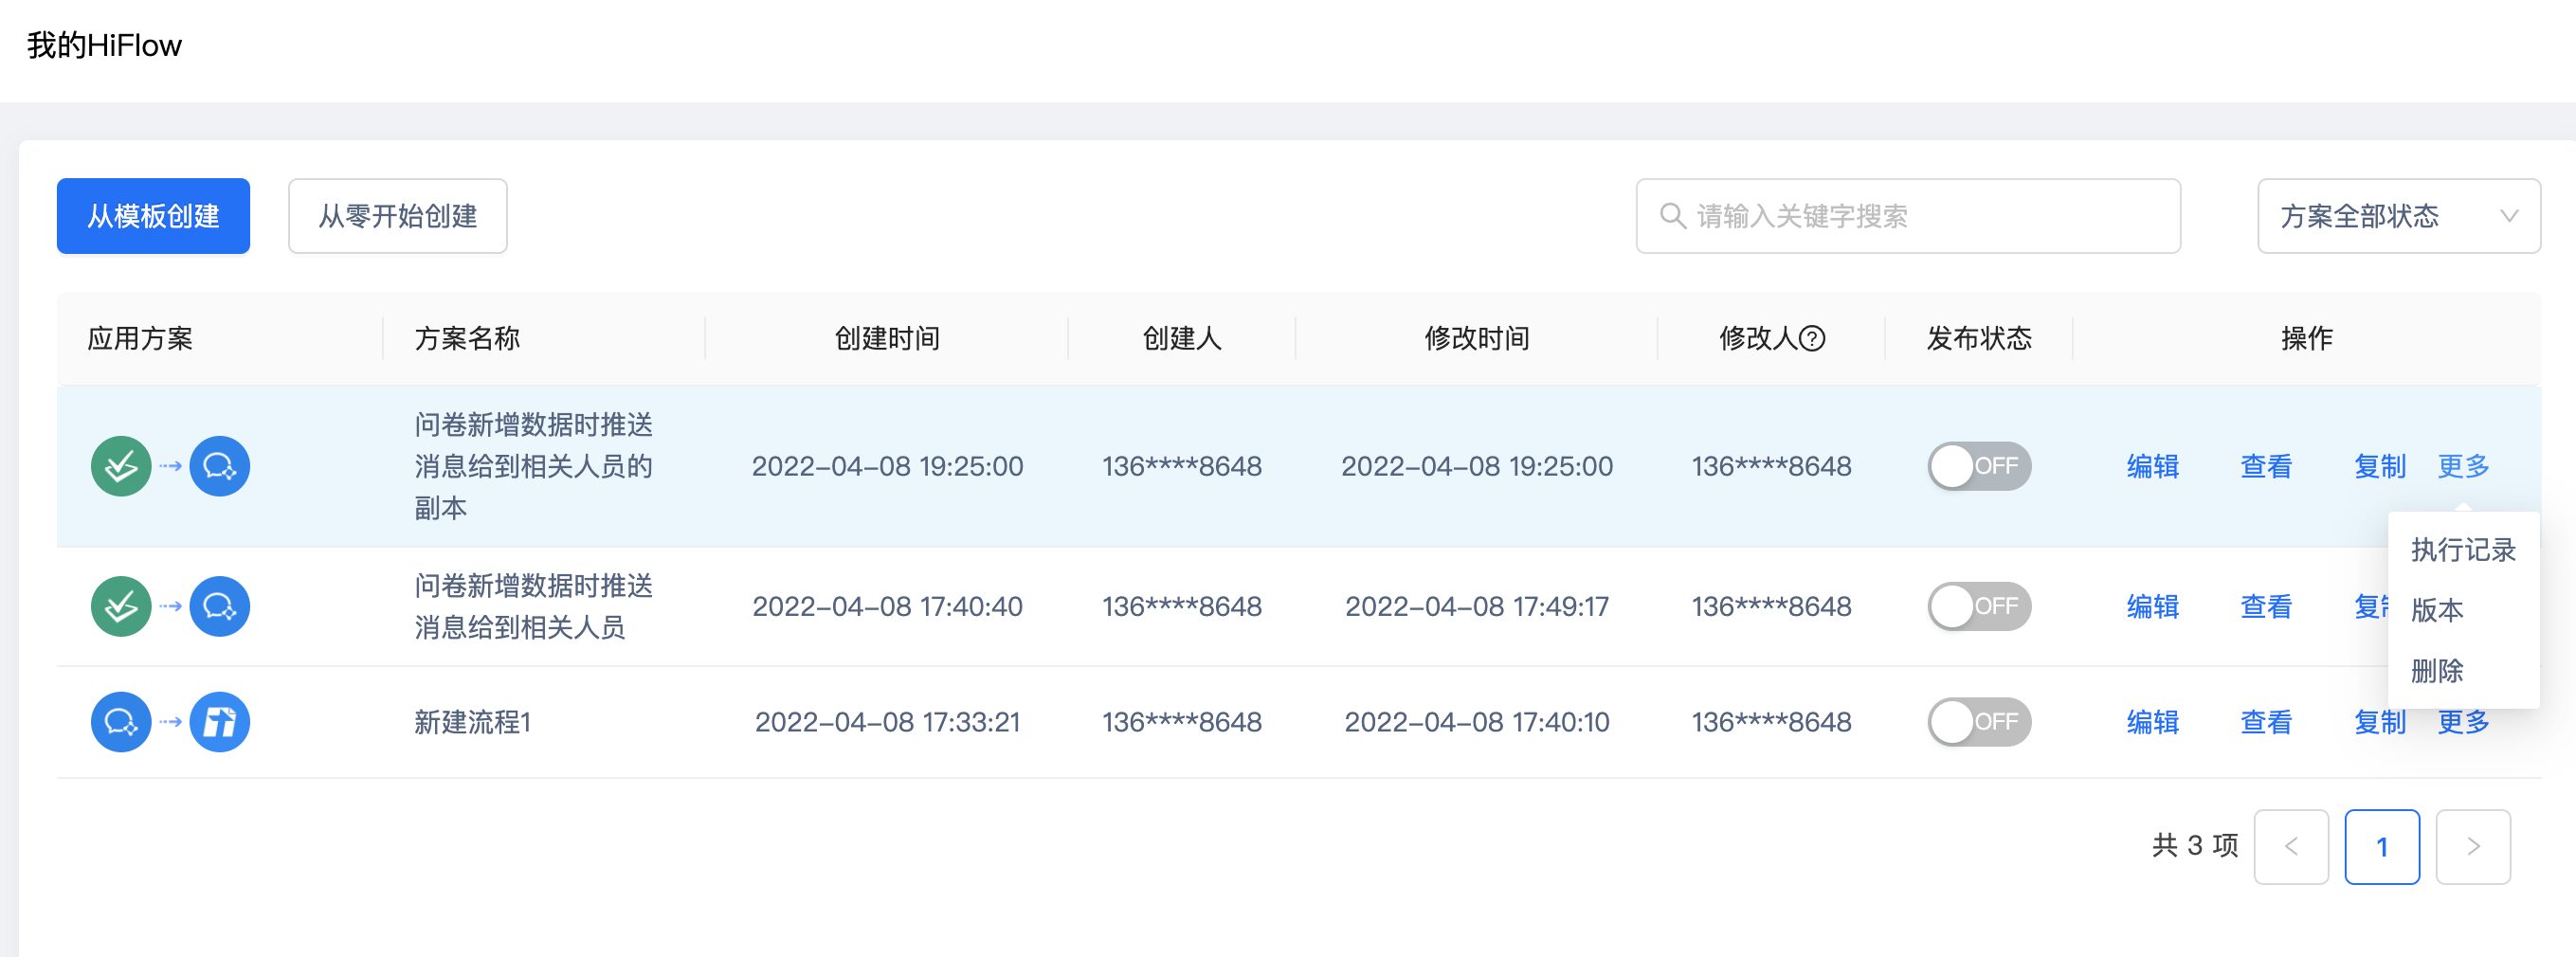Toggle the publish switch for 新建流程1
2576x957 pixels.
(x=1979, y=722)
